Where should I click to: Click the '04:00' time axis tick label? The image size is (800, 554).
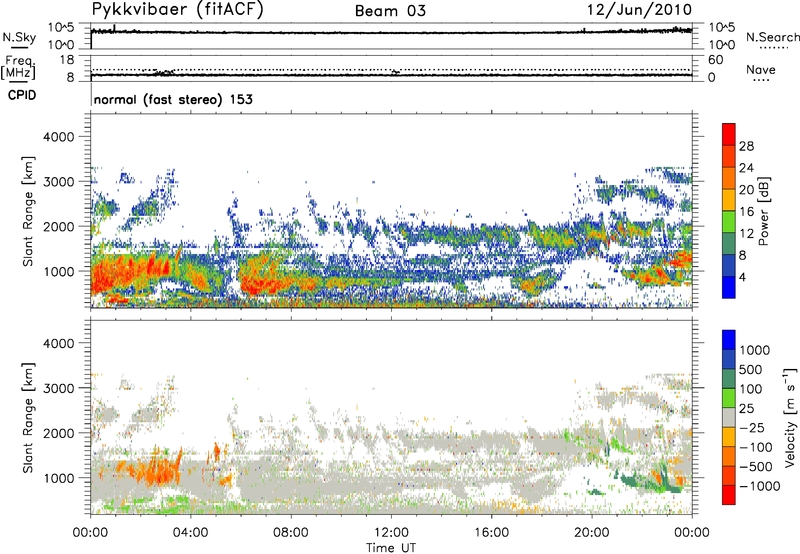(190, 533)
